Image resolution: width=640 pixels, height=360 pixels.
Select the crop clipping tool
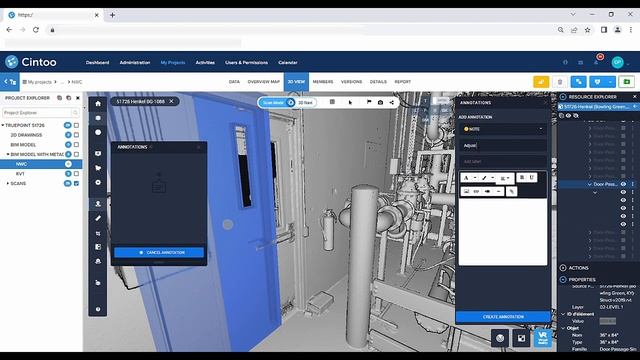coord(98,233)
